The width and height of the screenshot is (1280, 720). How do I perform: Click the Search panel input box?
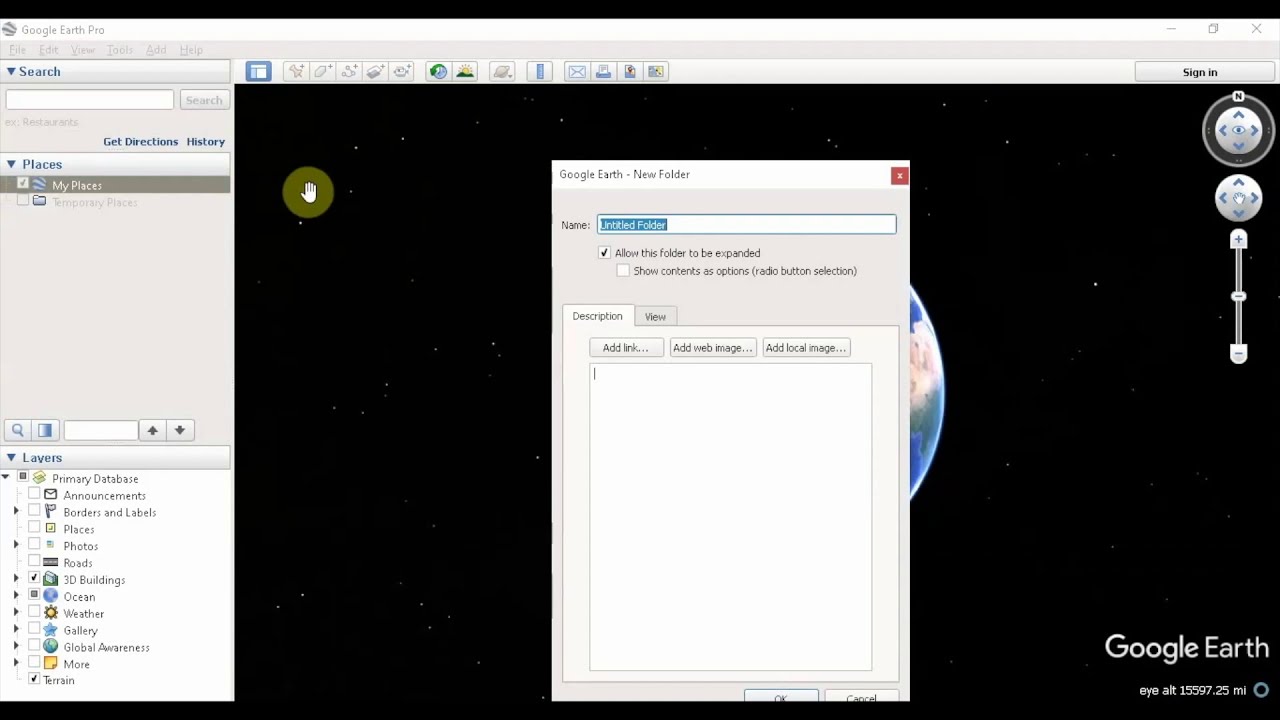coord(90,100)
